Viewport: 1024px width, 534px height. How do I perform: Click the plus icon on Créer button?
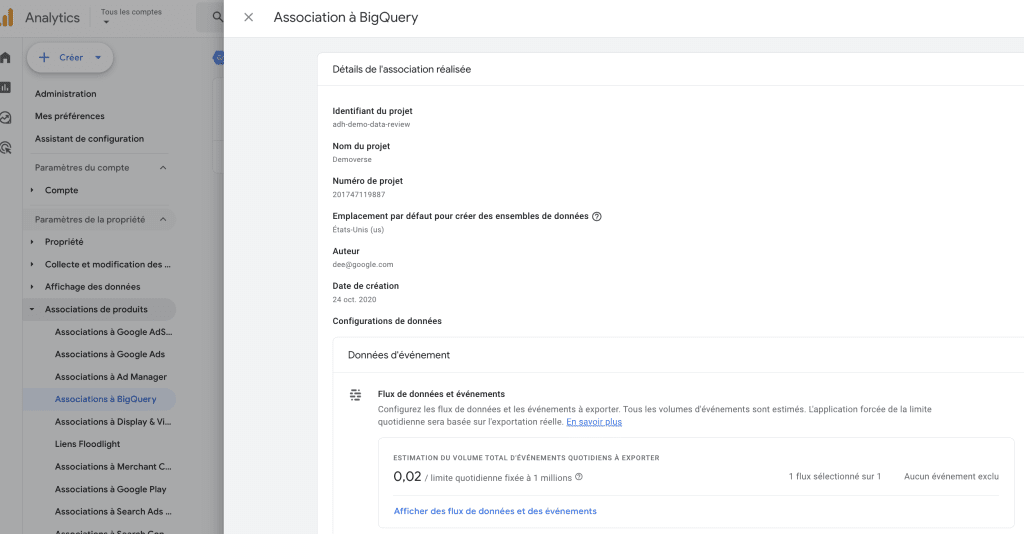44,57
